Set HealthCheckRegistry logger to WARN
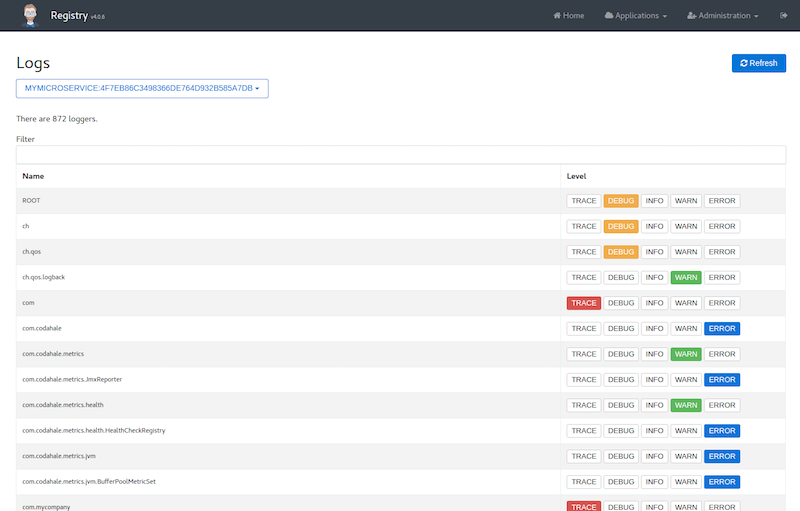 pyautogui.click(x=685, y=431)
